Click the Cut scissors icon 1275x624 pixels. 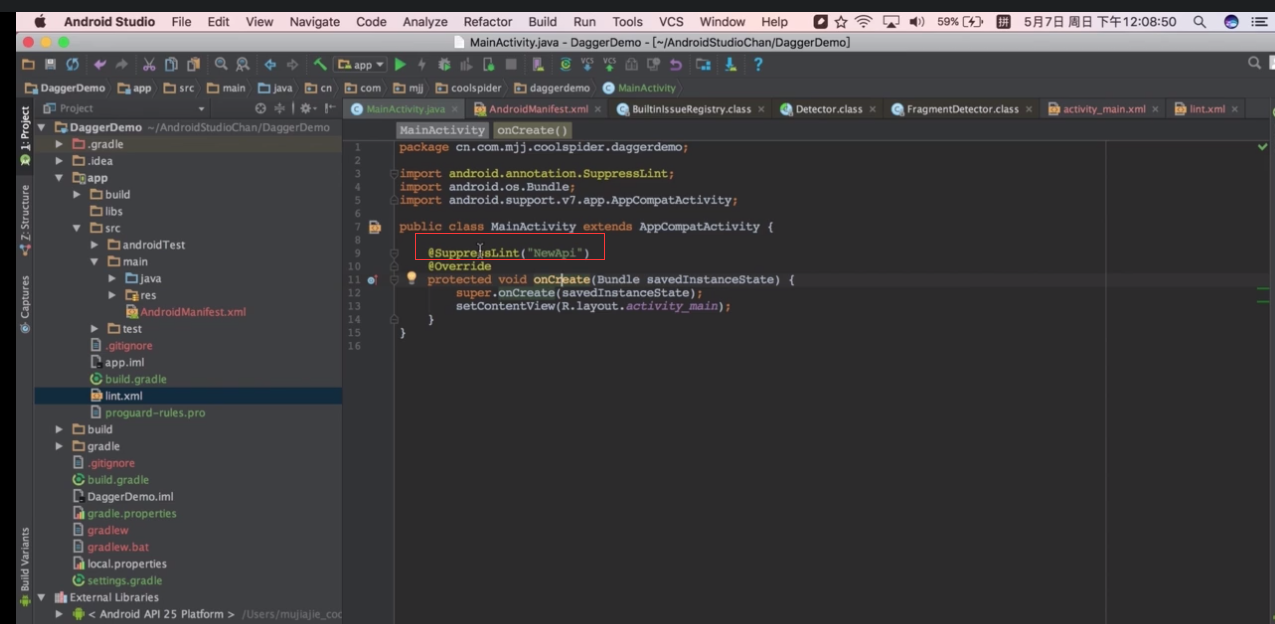[149, 64]
